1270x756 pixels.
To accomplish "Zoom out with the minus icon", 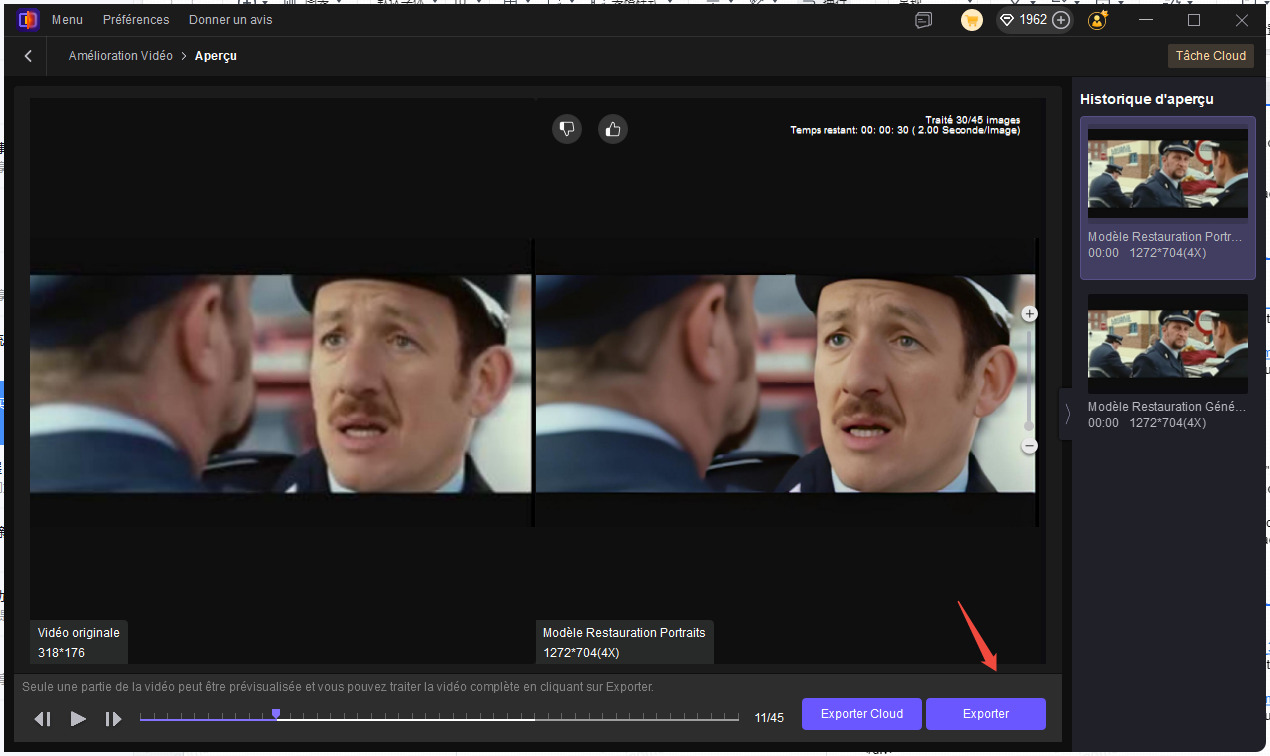I will [1029, 446].
